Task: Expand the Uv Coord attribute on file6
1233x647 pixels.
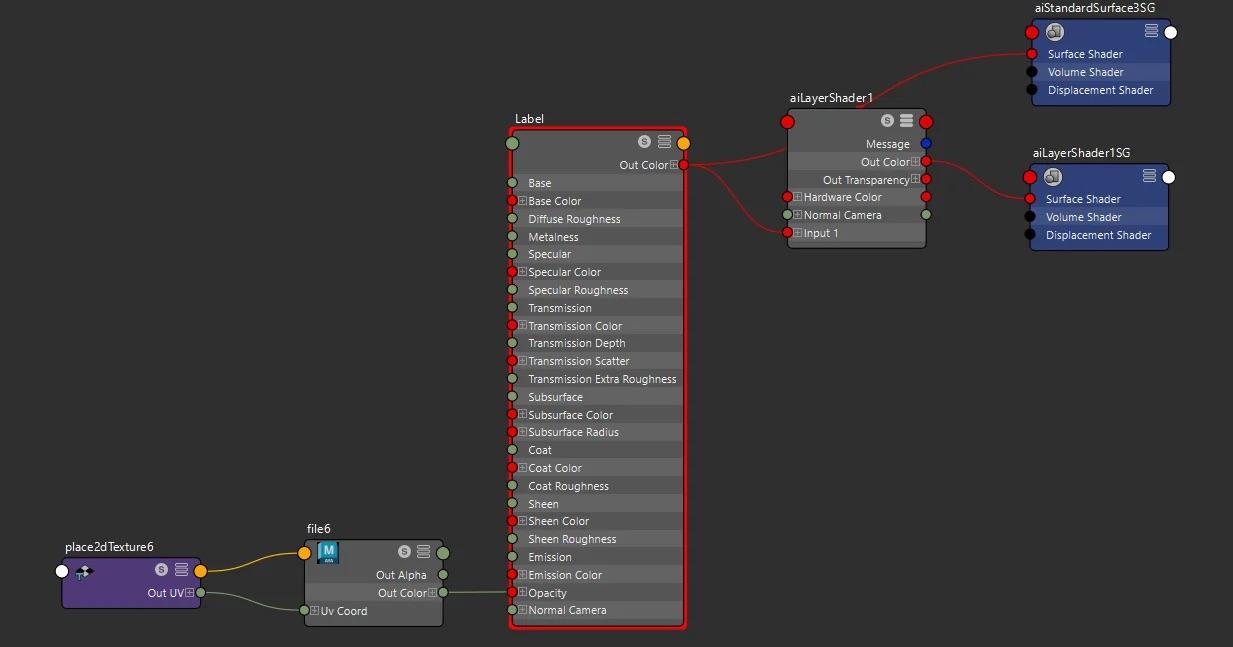Action: point(315,611)
